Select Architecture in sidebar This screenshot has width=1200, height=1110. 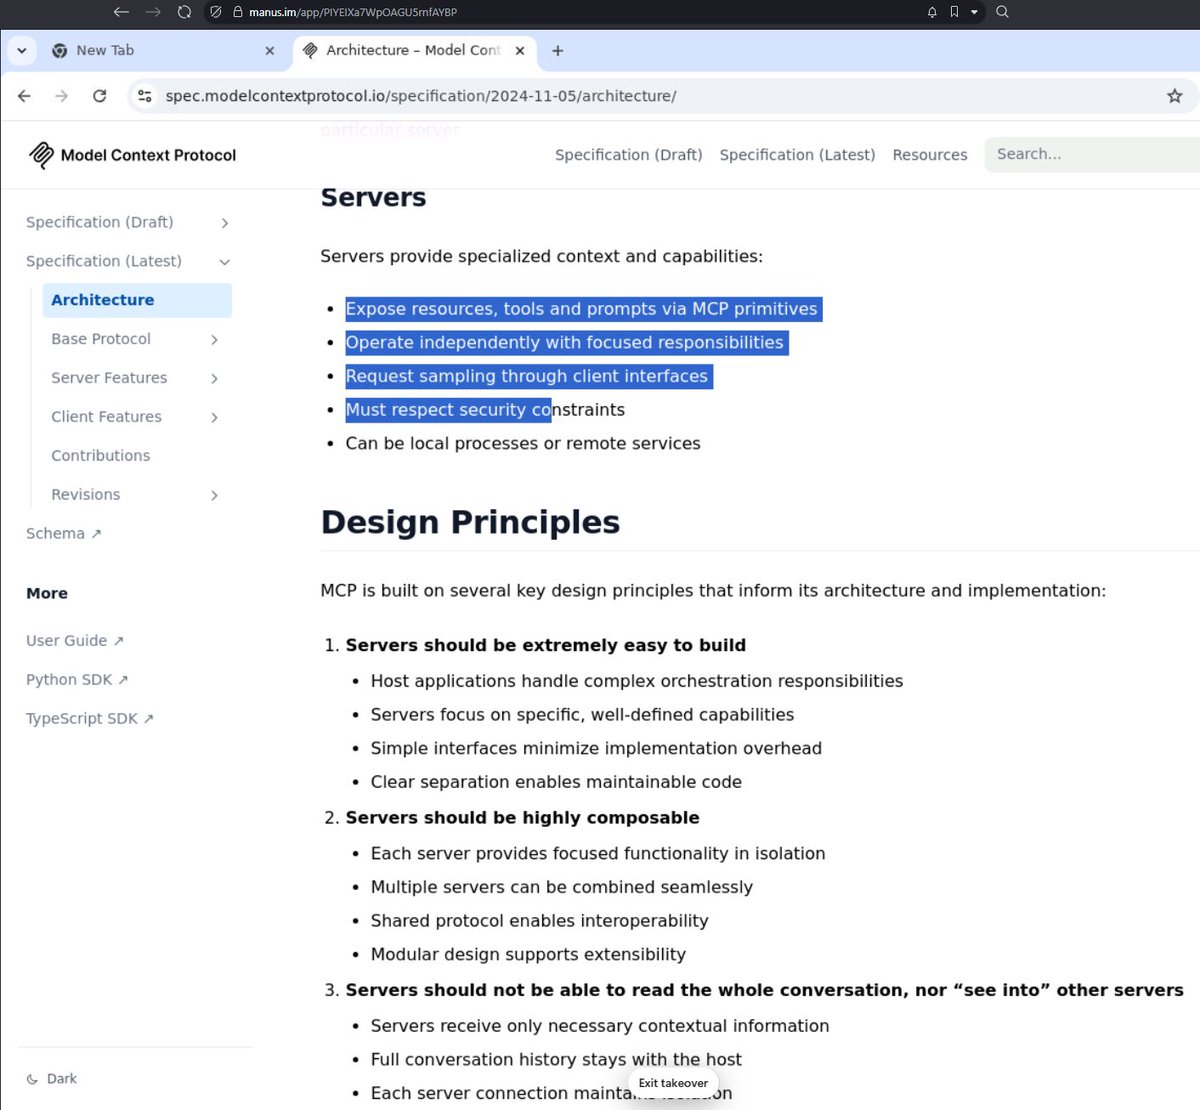tap(137, 300)
